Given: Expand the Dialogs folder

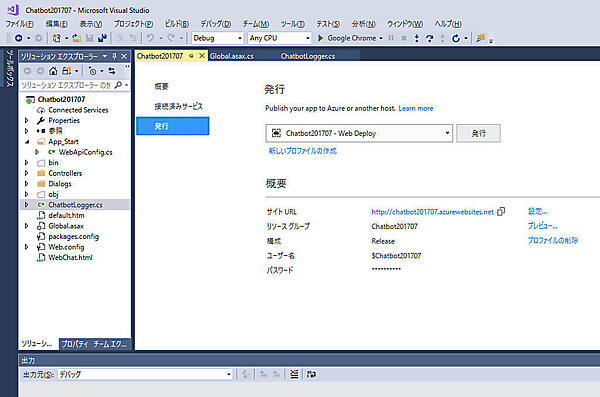Looking at the screenshot, I should click(26, 184).
